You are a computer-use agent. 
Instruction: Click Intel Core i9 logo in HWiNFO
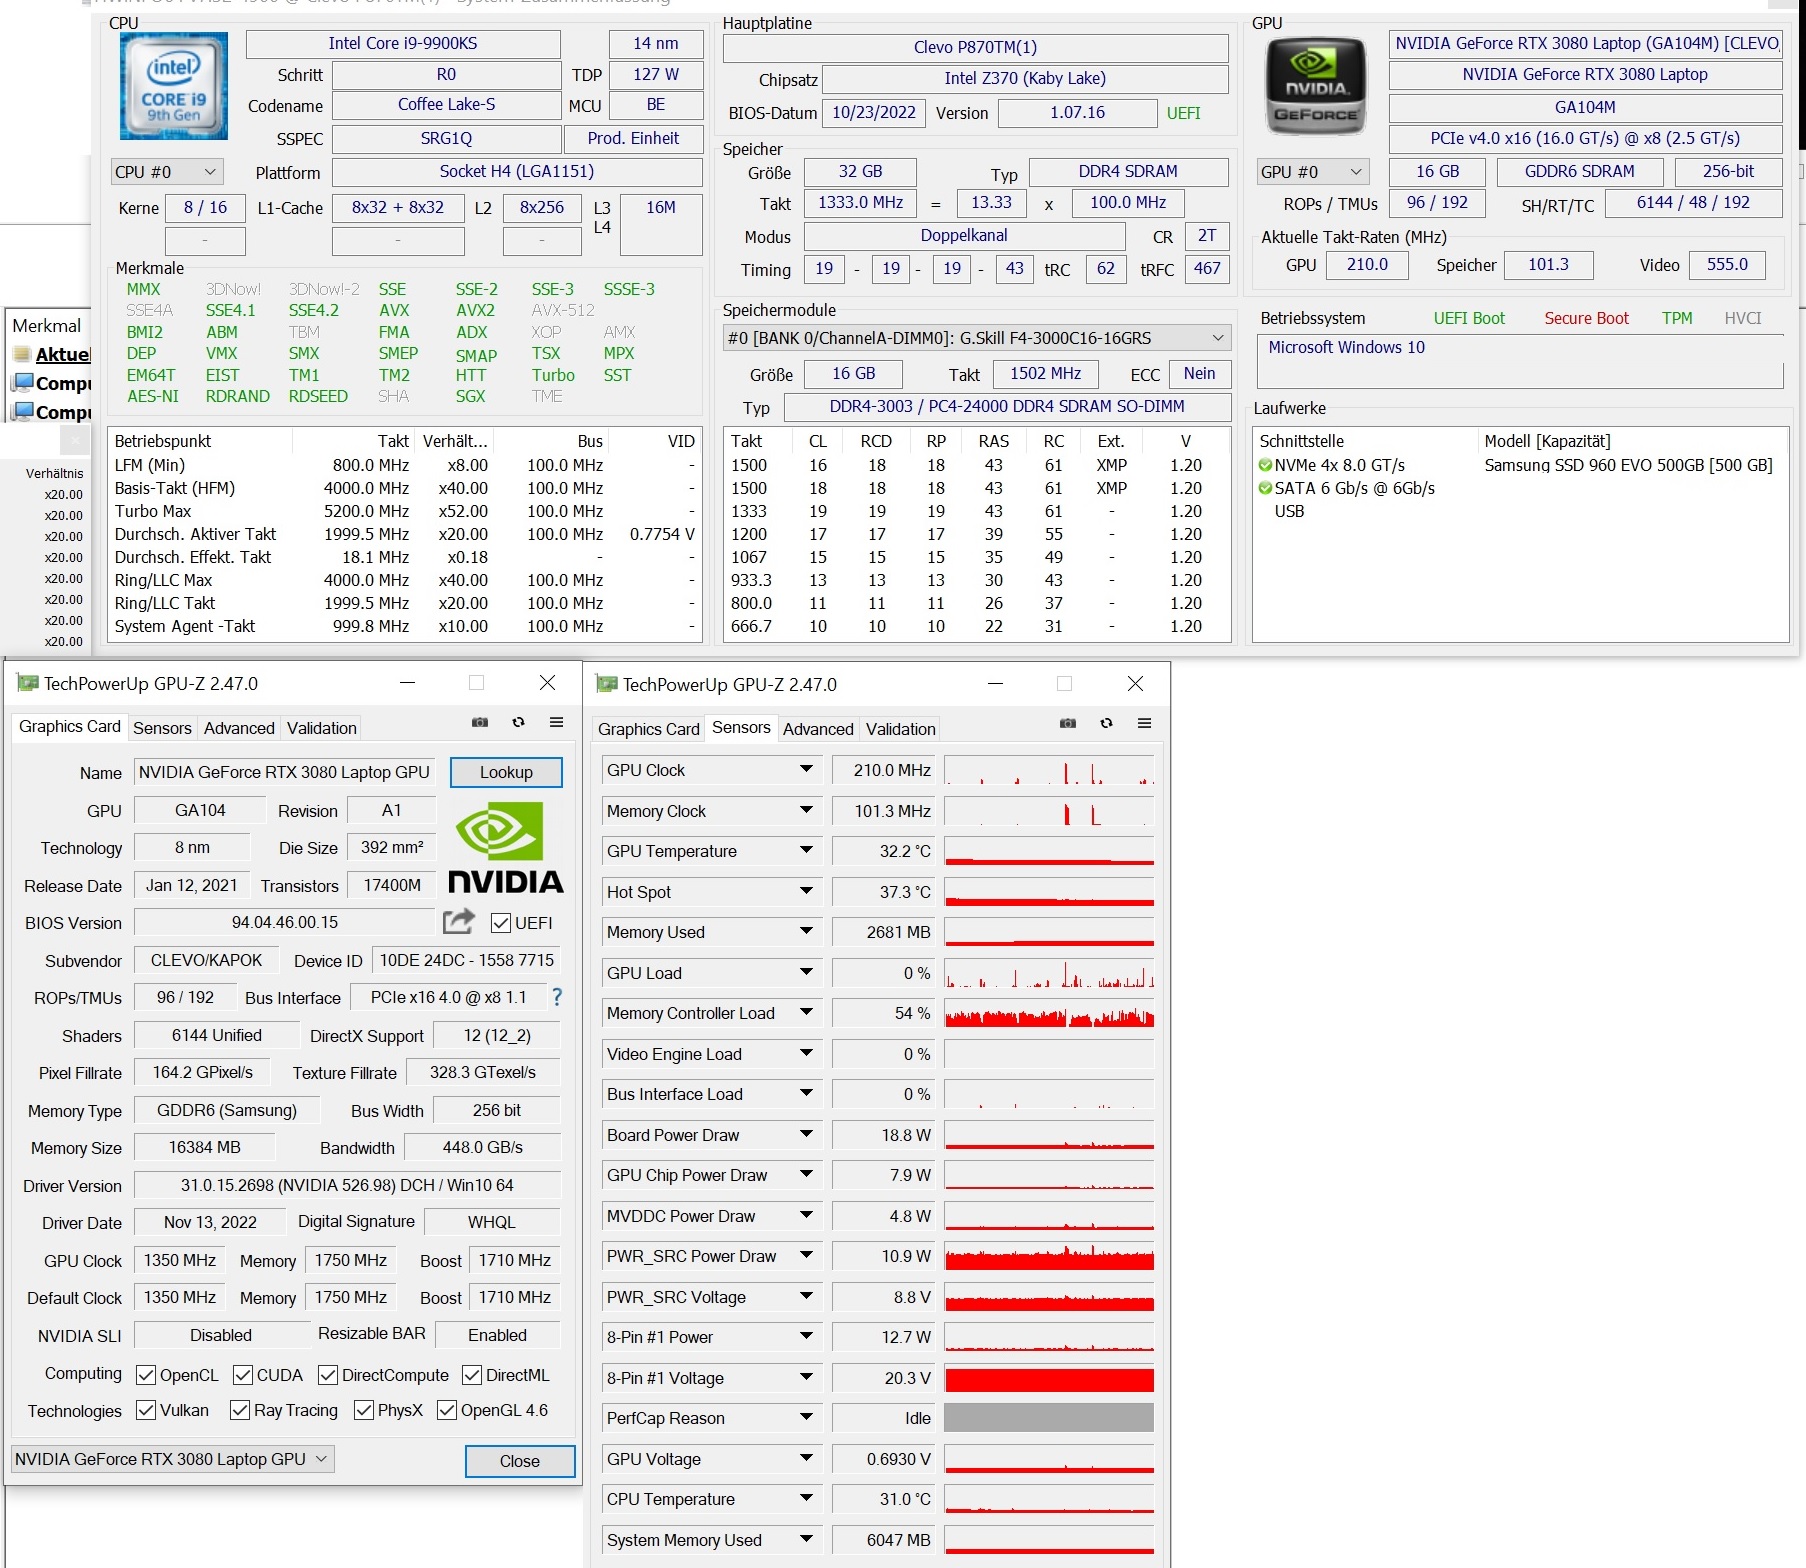tap(174, 86)
